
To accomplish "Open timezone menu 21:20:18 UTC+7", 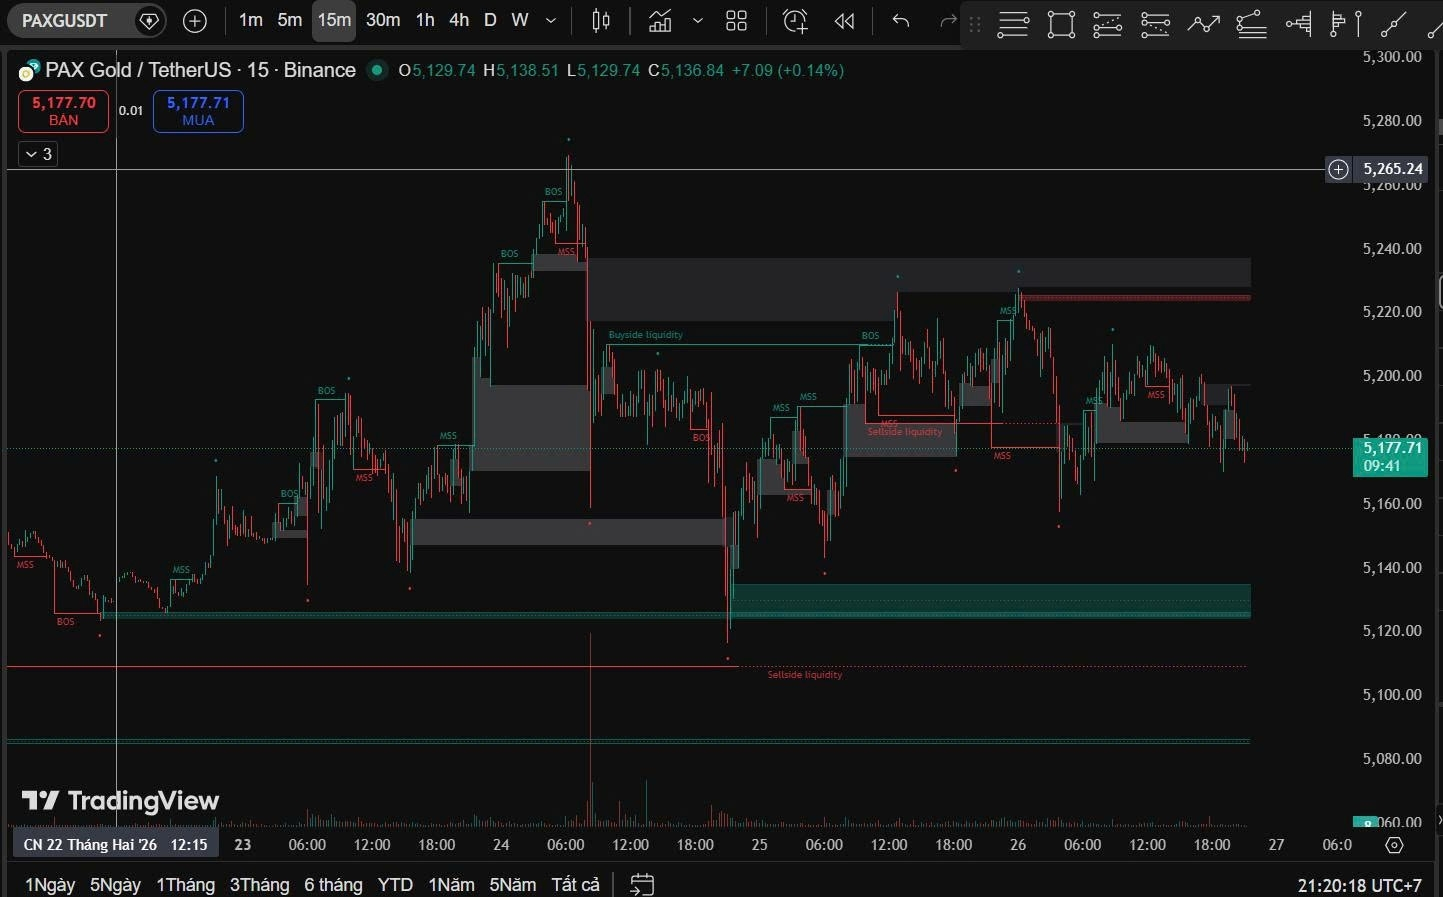I will (x=1359, y=886).
